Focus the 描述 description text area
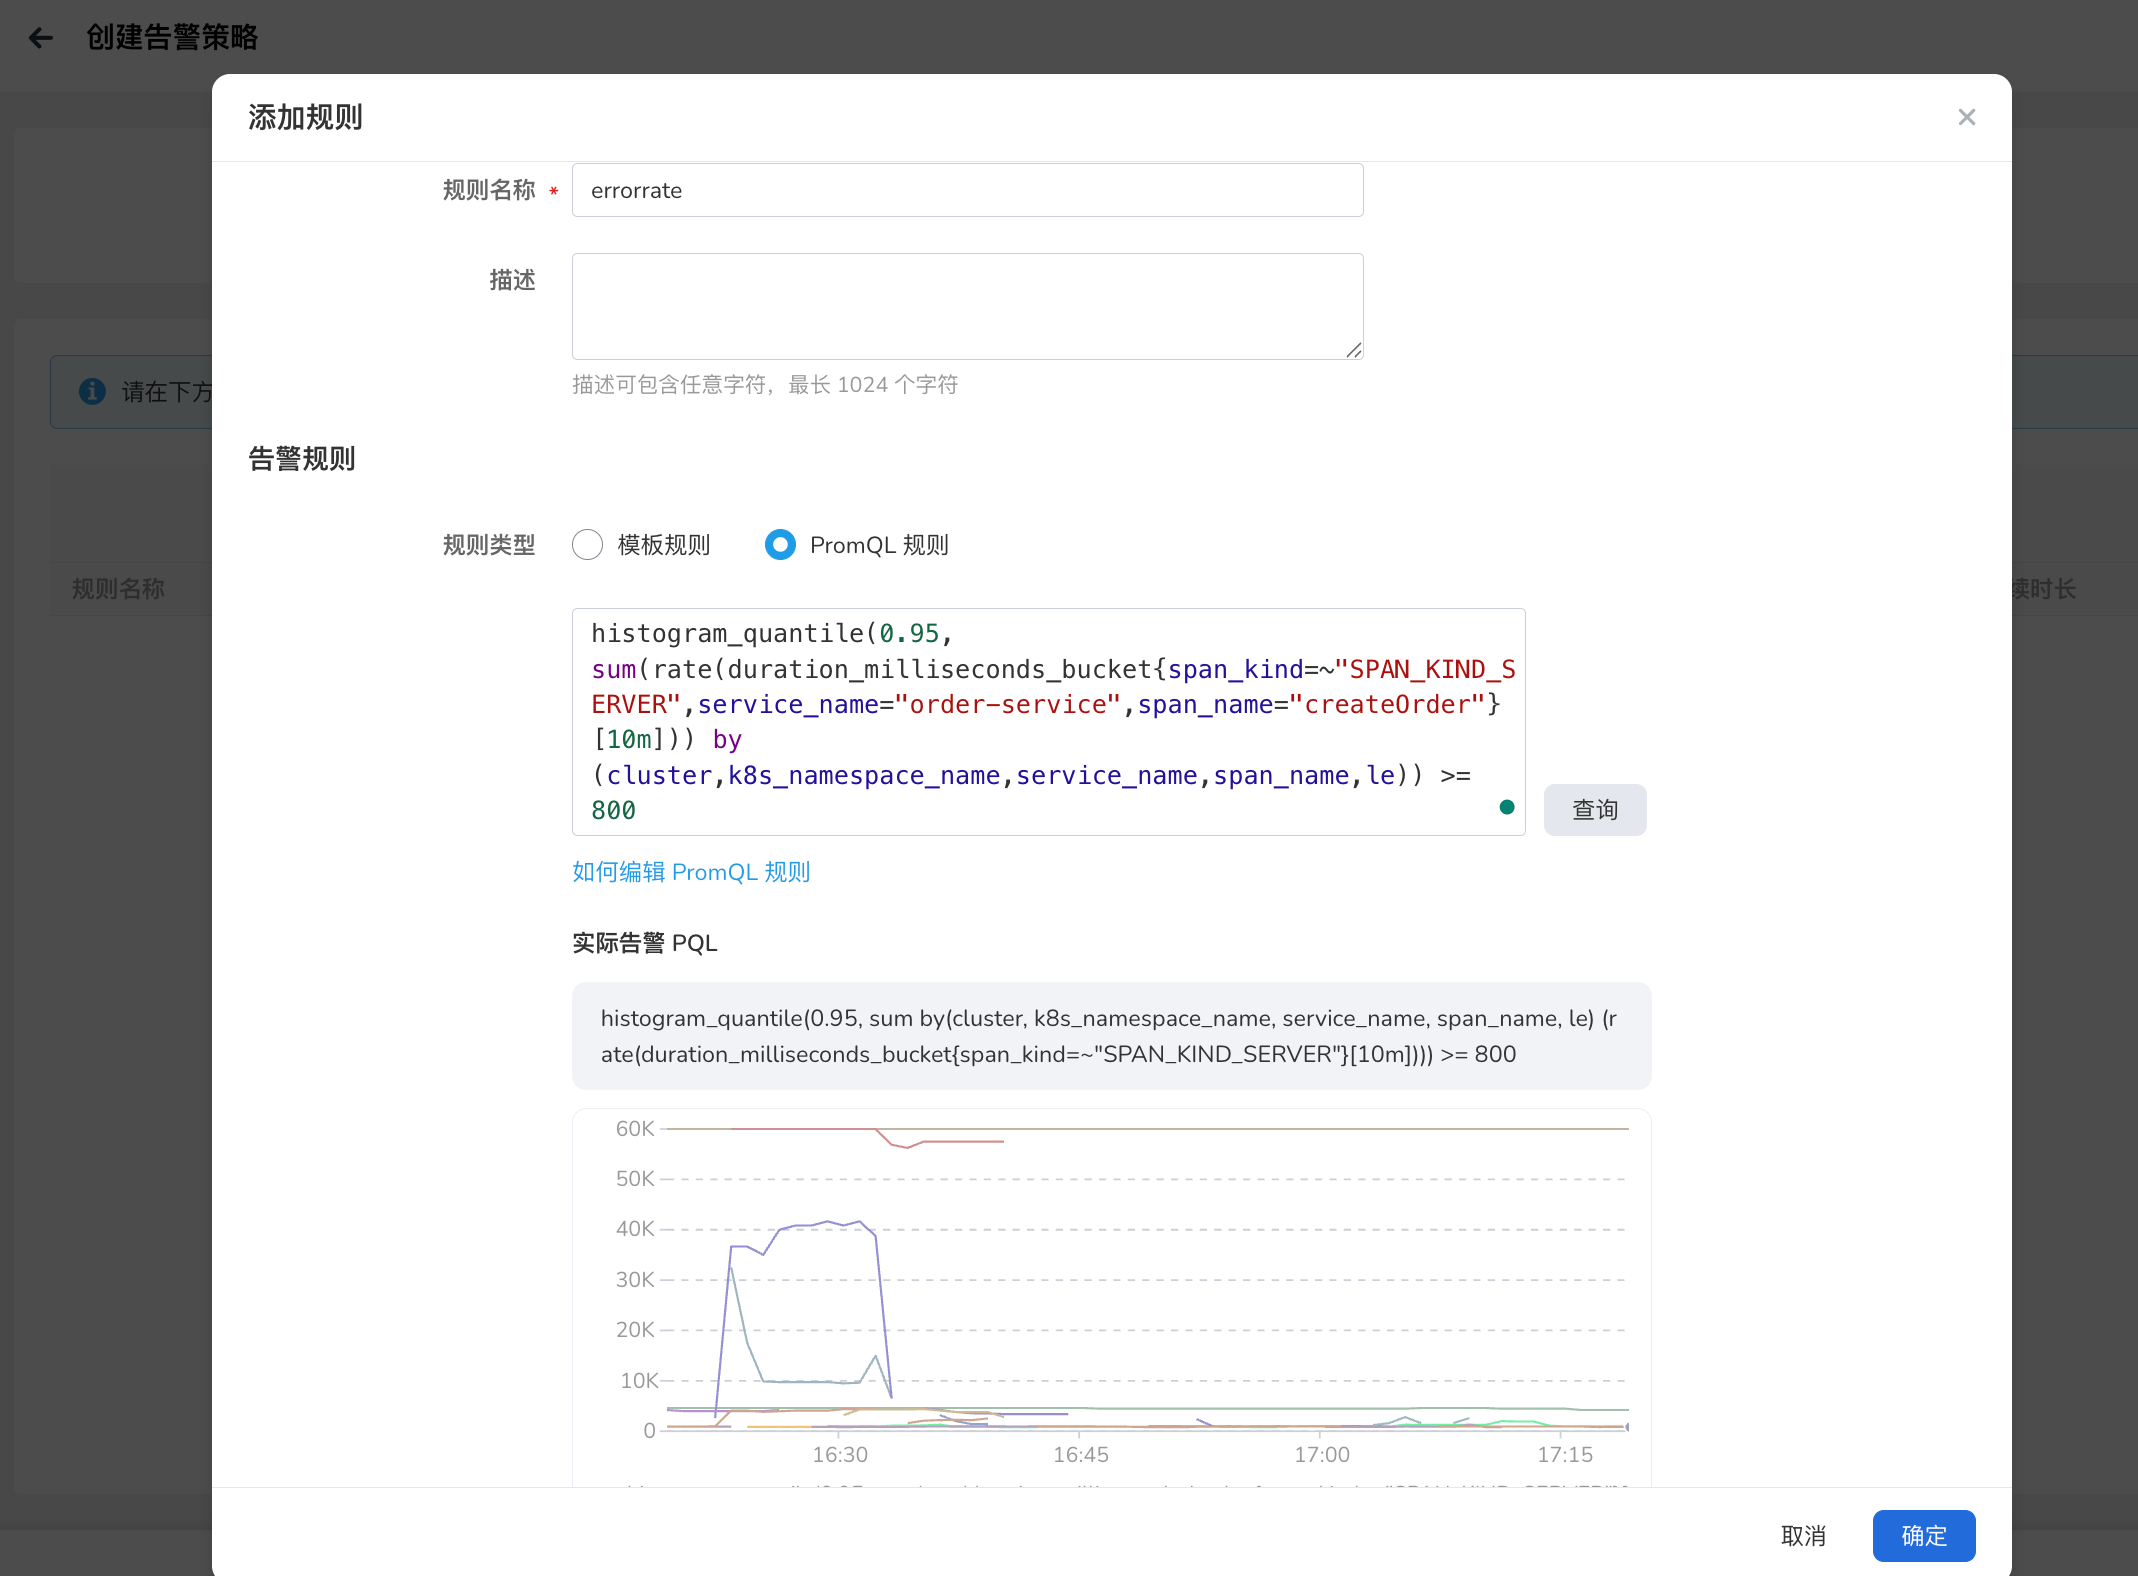2138x1576 pixels. 966,305
